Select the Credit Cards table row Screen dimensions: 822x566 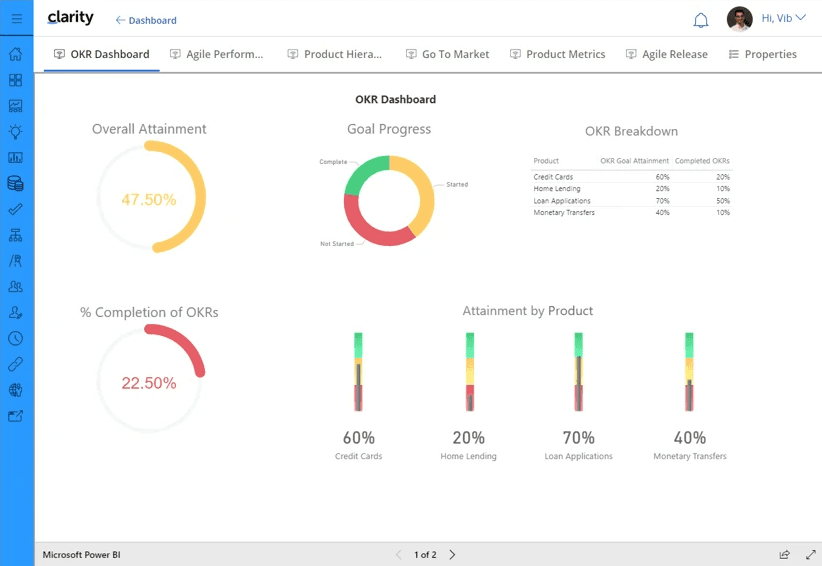tap(632, 177)
